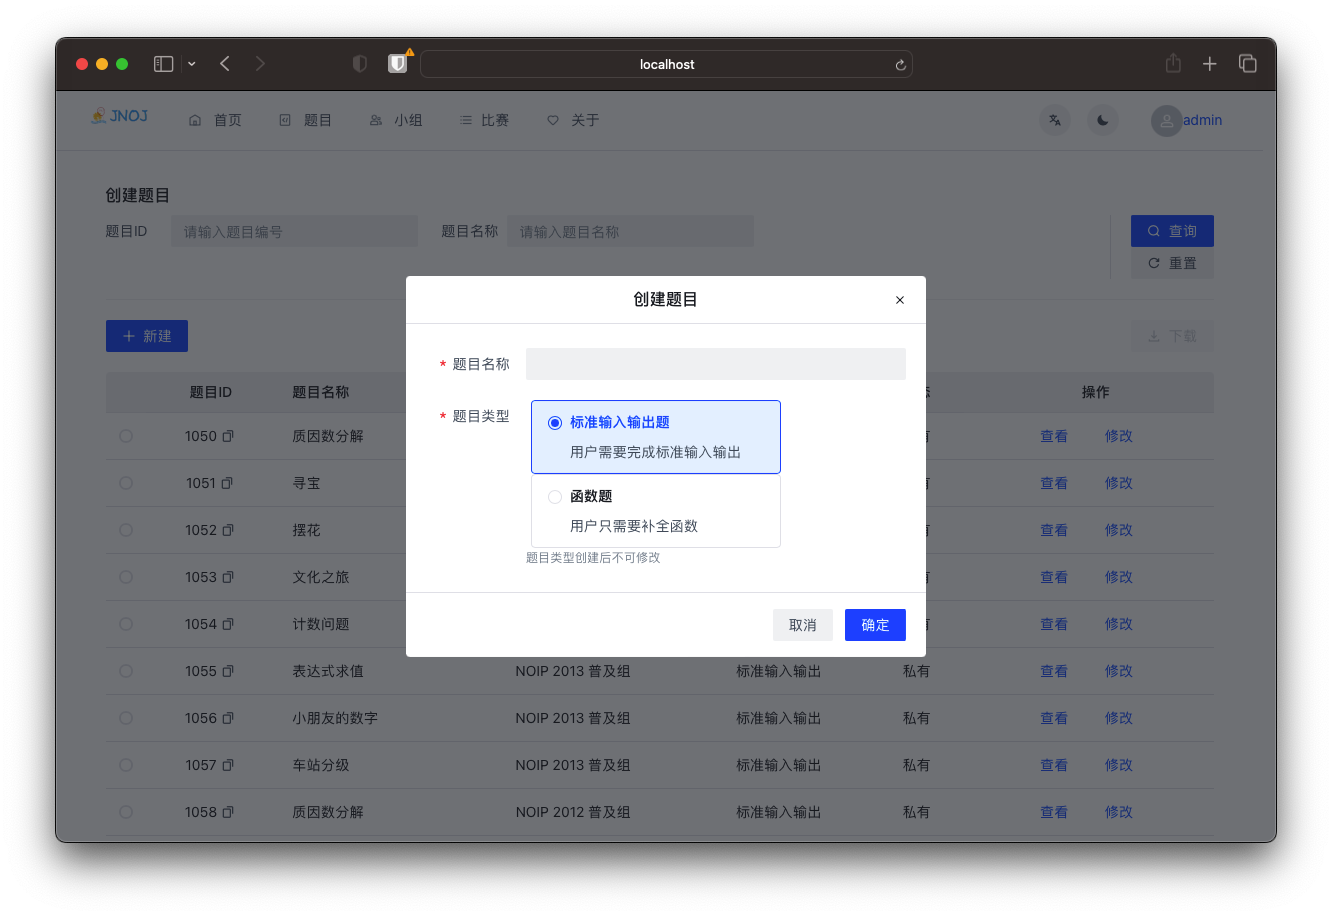This screenshot has width=1332, height=916.
Task: Select the radio for row 1051
Action: point(126,483)
